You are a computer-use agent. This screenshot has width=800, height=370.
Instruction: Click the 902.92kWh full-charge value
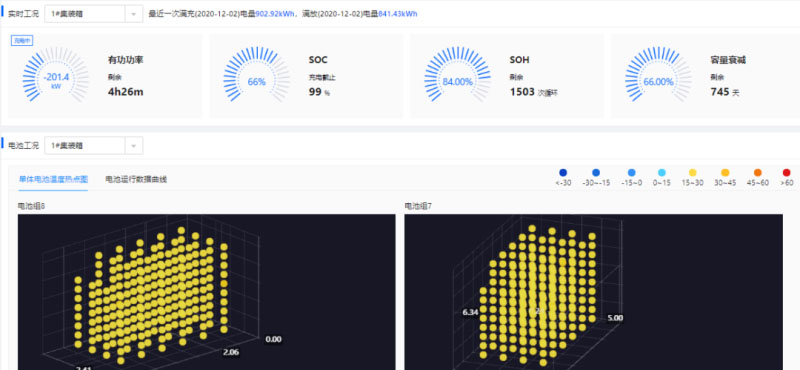[x=274, y=14]
